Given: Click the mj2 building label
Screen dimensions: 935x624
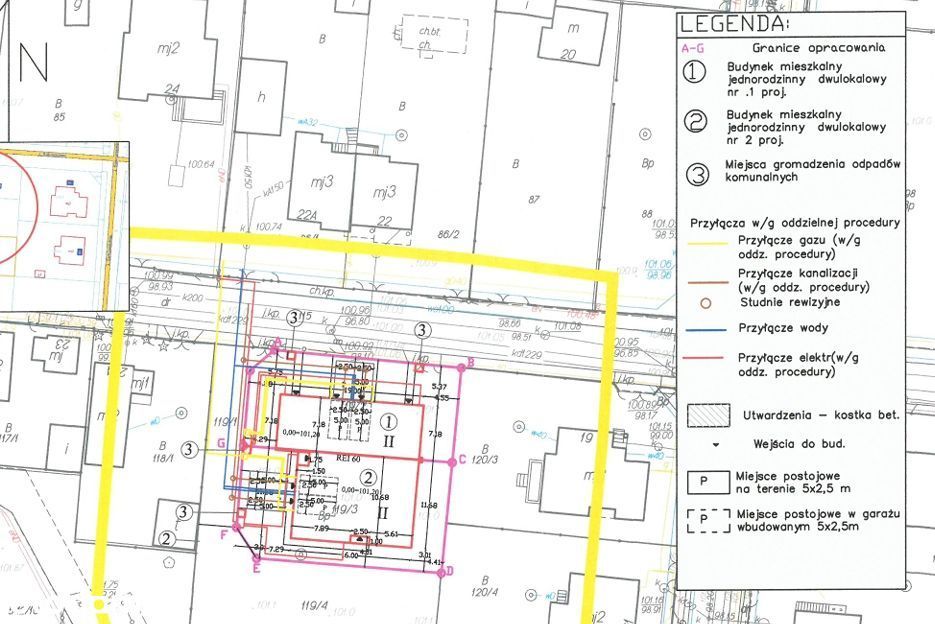Looking at the screenshot, I should tap(168, 48).
